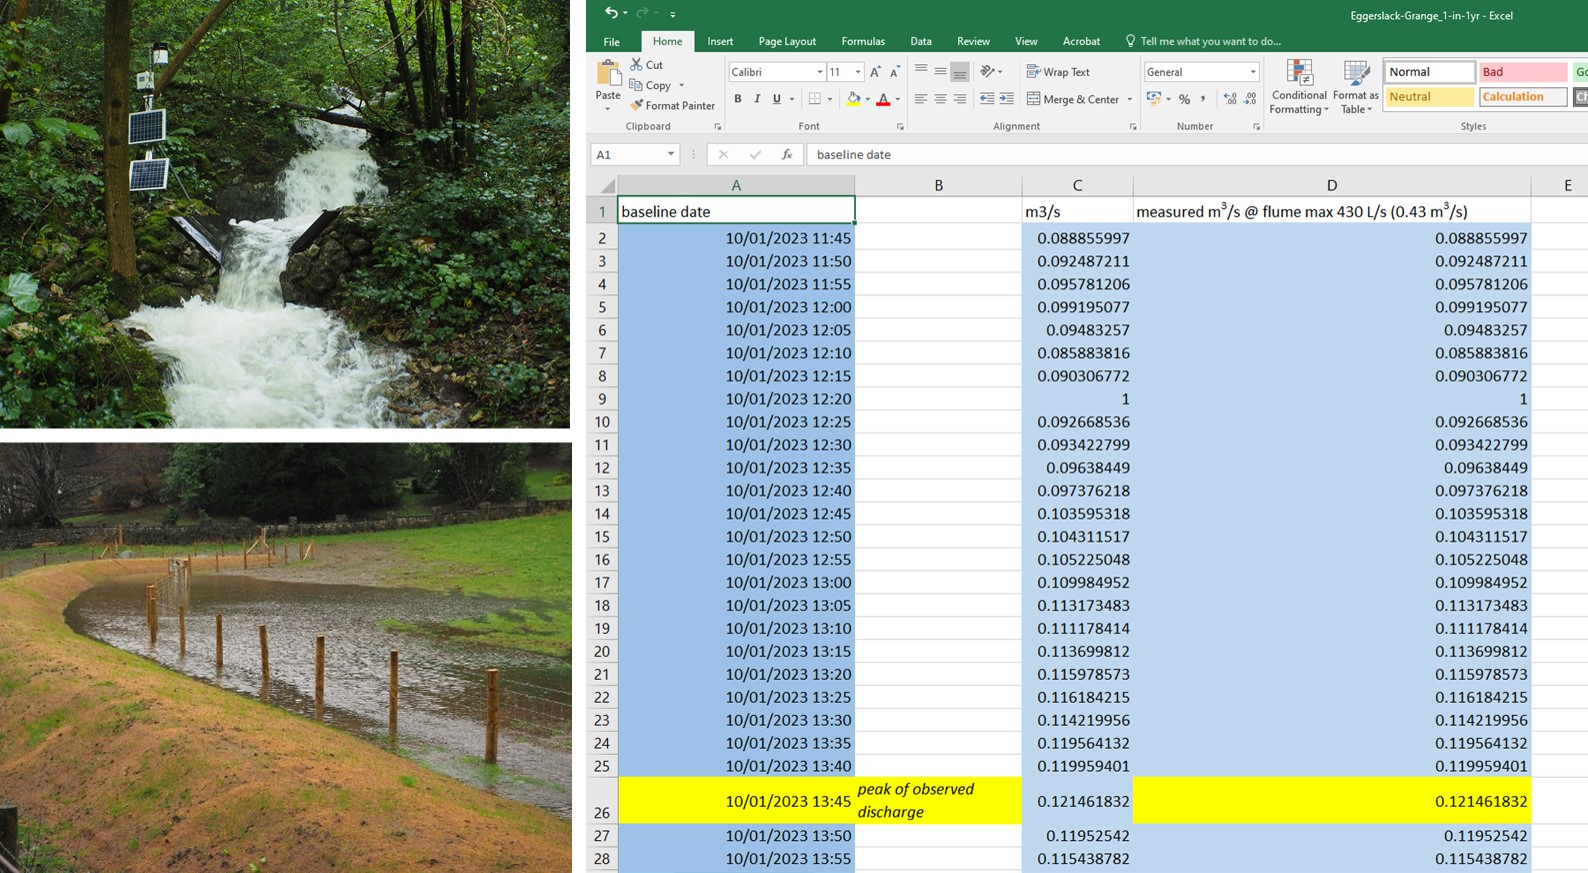Switch to the Page Layout tab

click(x=786, y=41)
